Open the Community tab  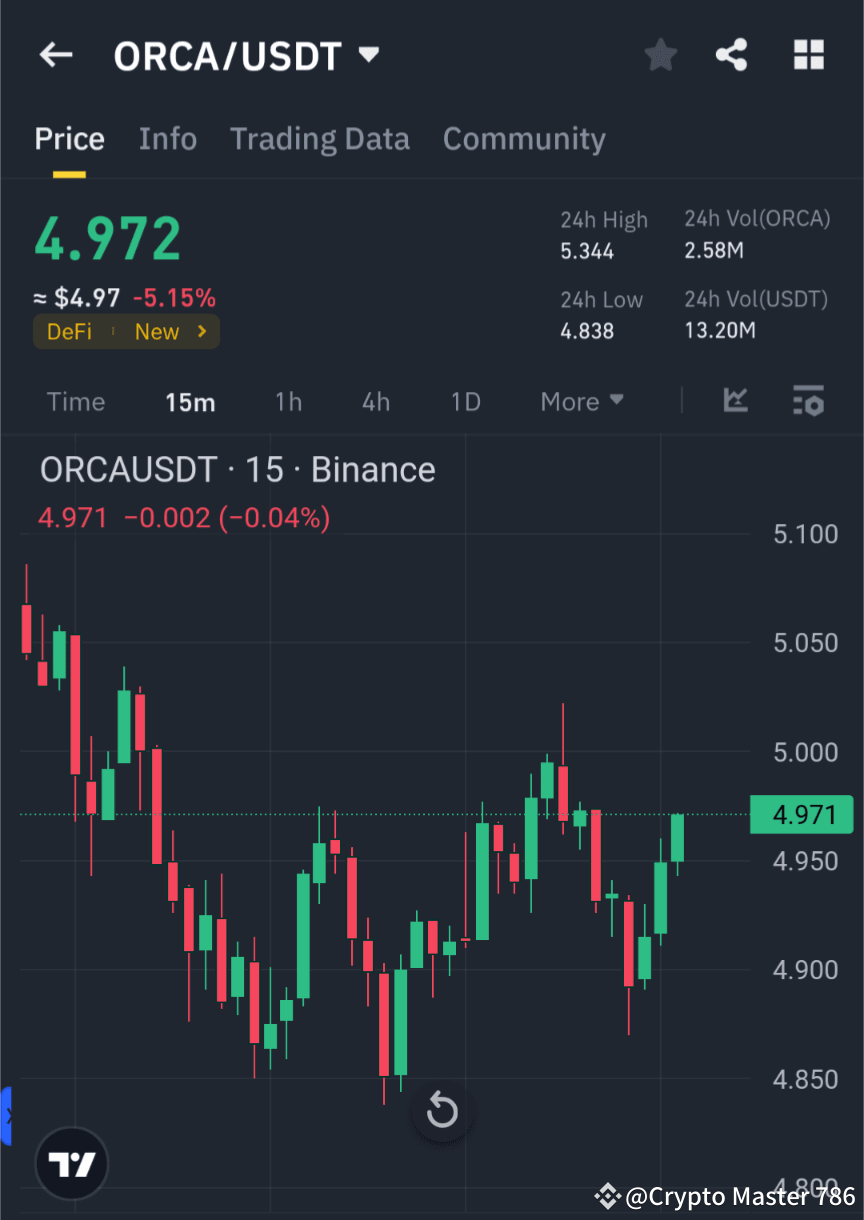coord(524,138)
